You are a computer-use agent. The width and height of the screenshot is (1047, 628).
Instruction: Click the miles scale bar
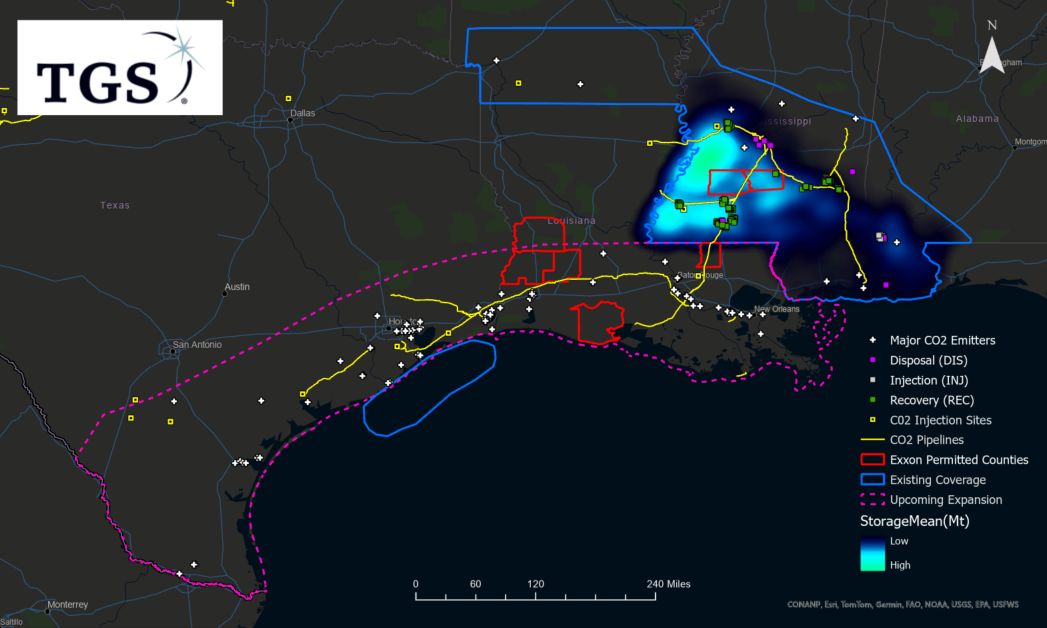[x=535, y=597]
